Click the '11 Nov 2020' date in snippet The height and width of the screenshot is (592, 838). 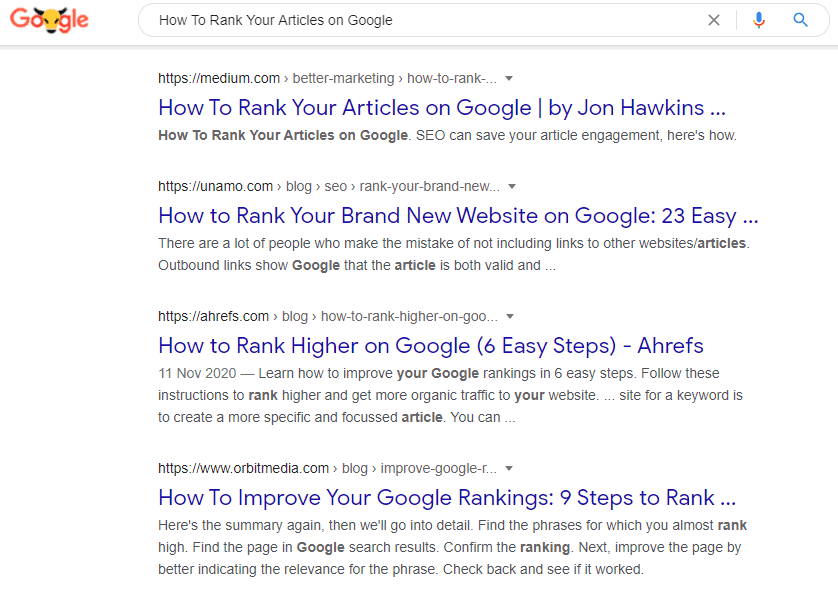(x=197, y=373)
